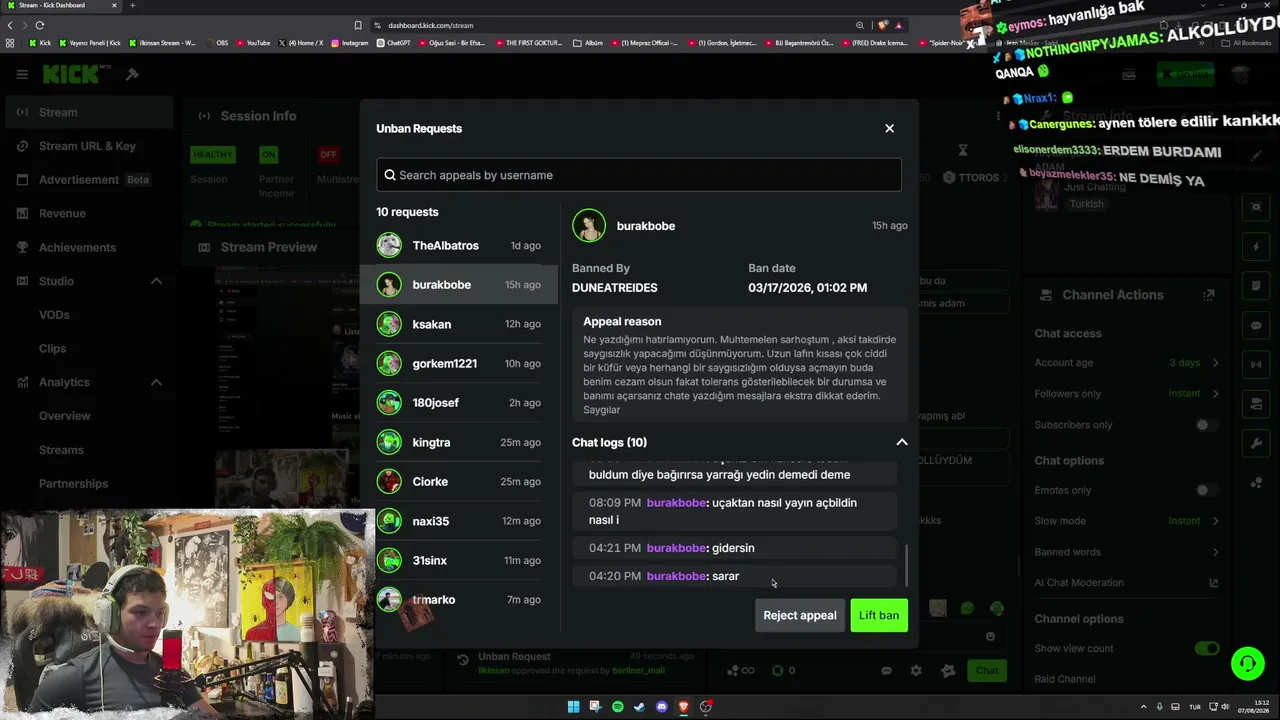The width and height of the screenshot is (1280, 720).
Task: Open Spotify from the taskbar
Action: [x=617, y=707]
